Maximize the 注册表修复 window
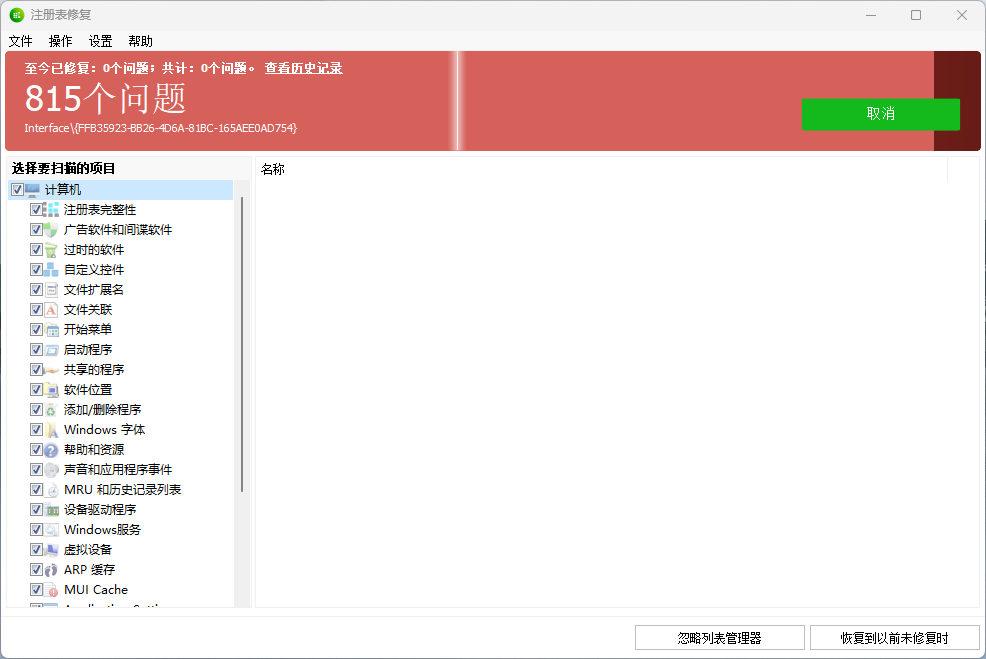Viewport: 986px width, 659px height. (x=916, y=14)
